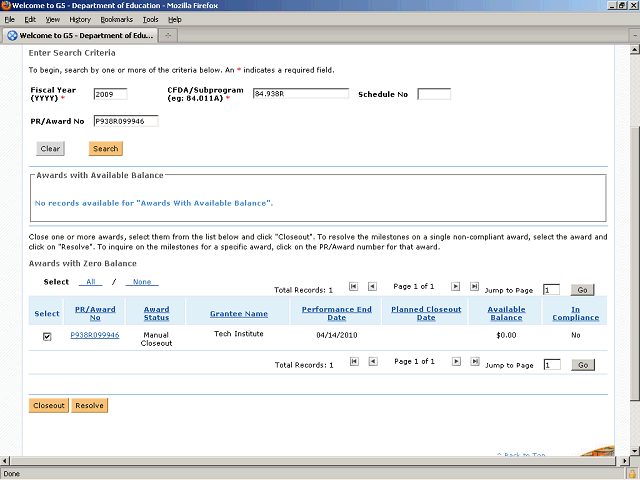Sort by Planned Closeout Date header

[x=426, y=313]
